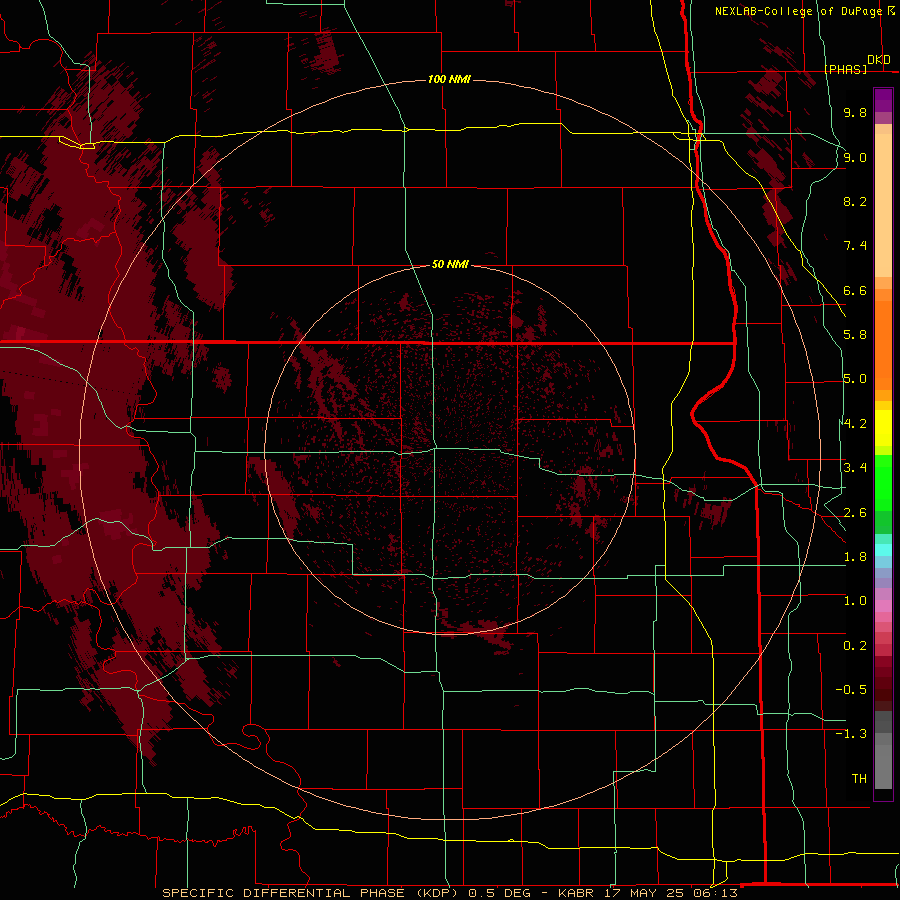Click the 0.2 legend value

(x=855, y=646)
